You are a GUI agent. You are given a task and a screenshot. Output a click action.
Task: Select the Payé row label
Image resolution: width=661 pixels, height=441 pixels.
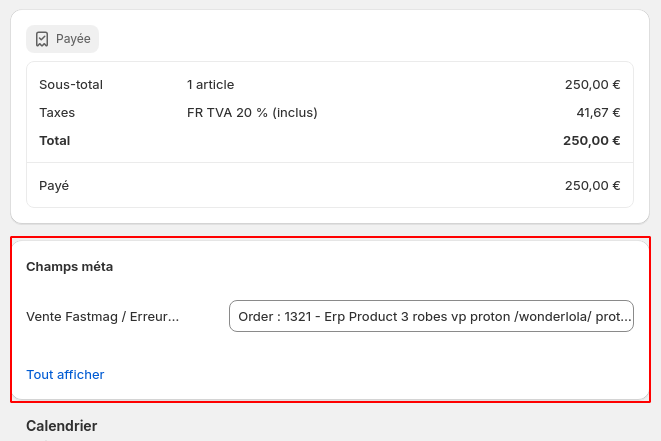click(x=54, y=186)
